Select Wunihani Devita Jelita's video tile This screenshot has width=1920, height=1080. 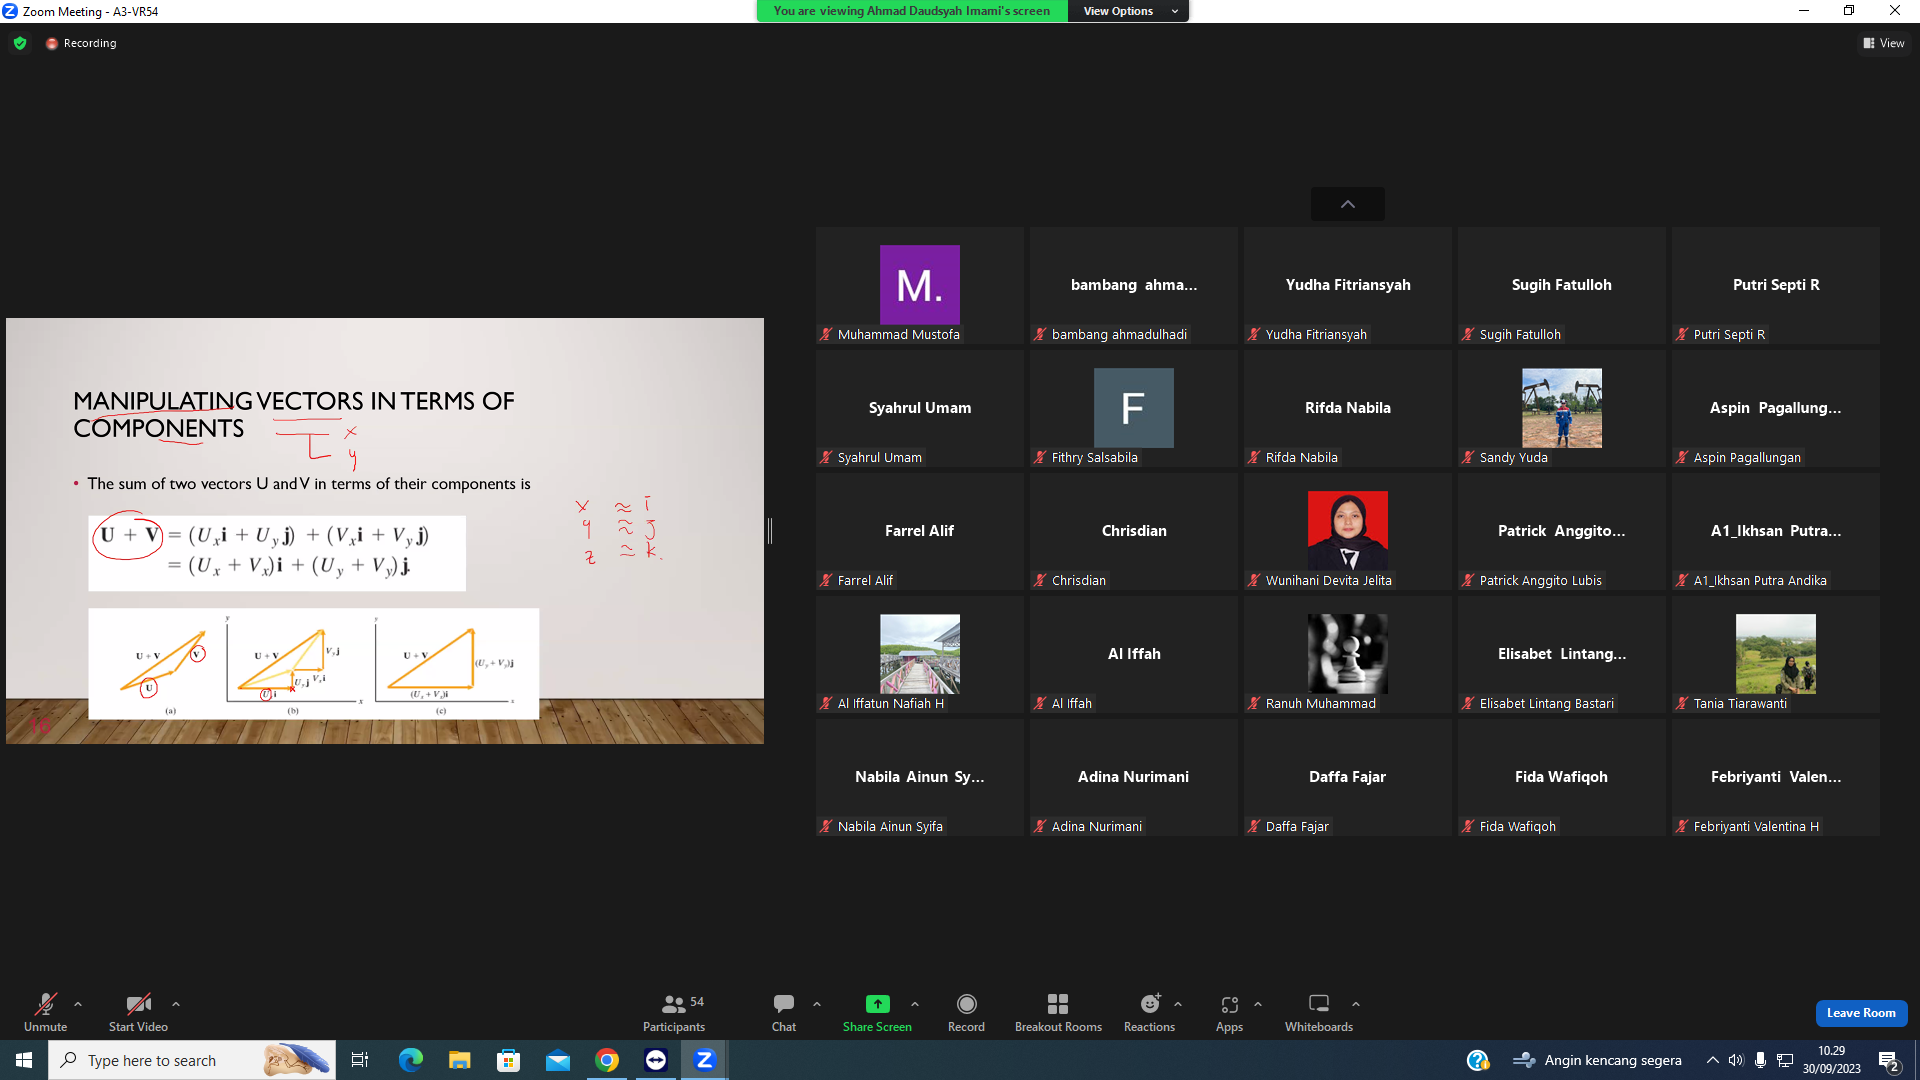(x=1348, y=532)
